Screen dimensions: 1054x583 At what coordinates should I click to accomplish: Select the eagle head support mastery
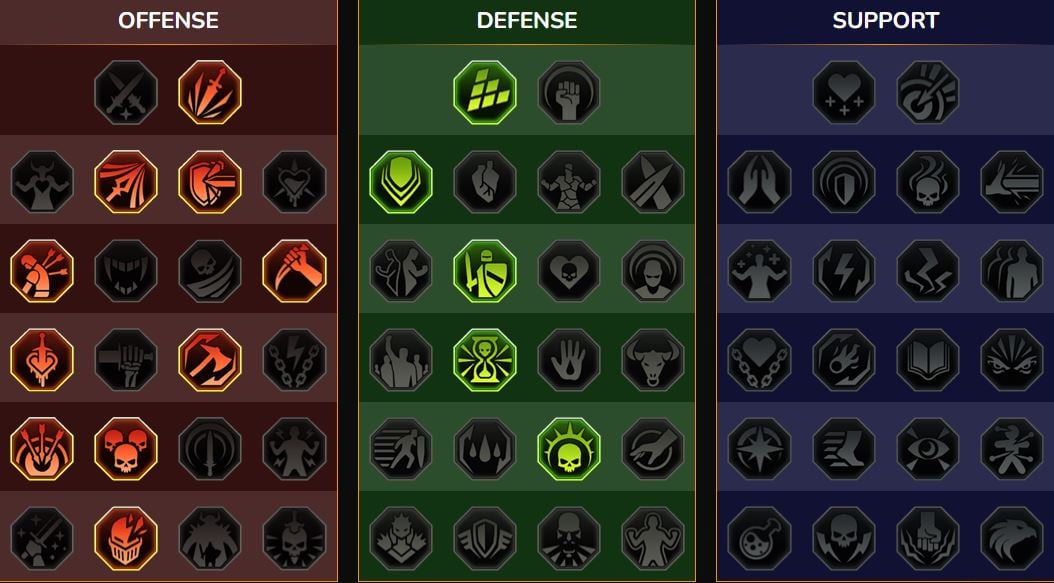click(x=1012, y=539)
